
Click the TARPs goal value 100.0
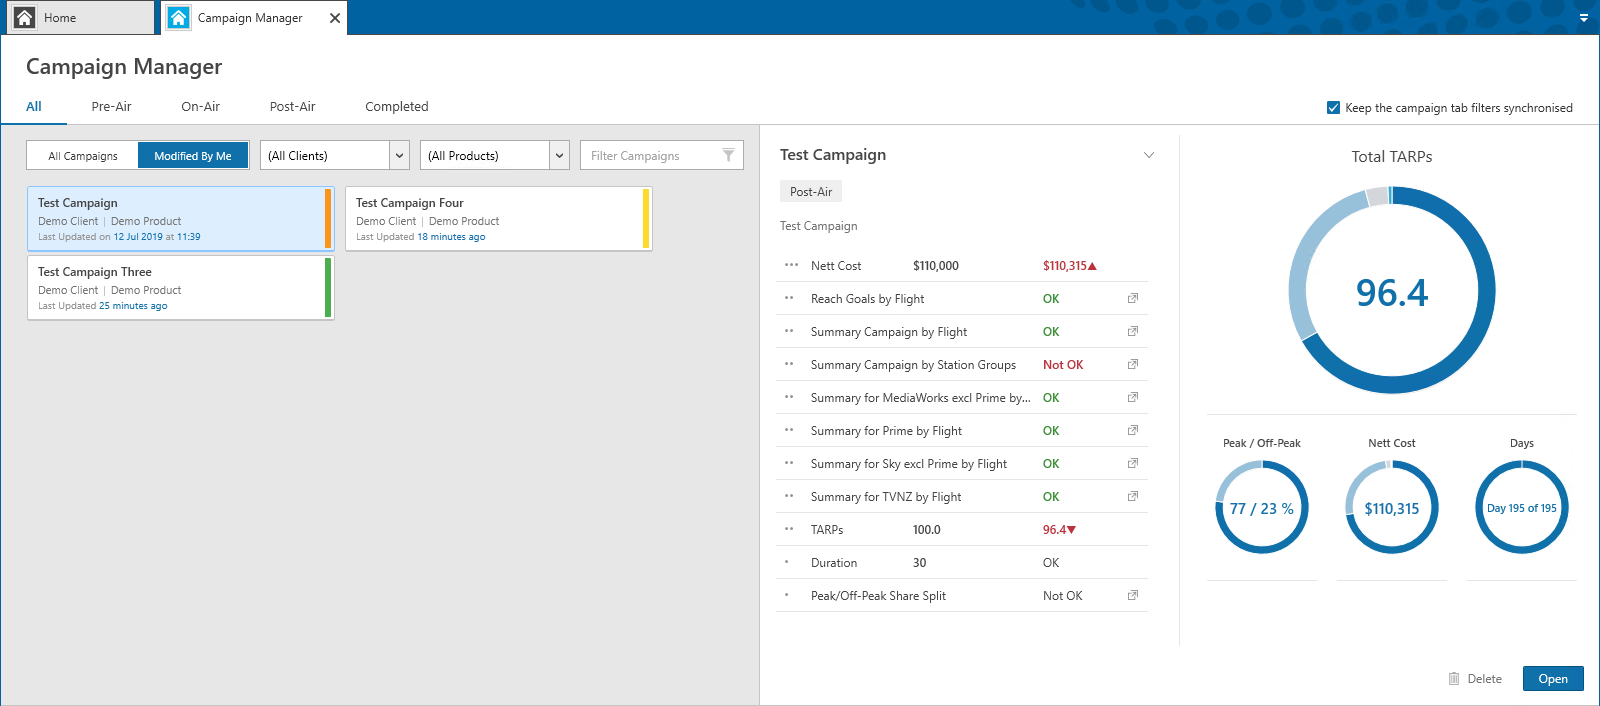click(x=927, y=529)
